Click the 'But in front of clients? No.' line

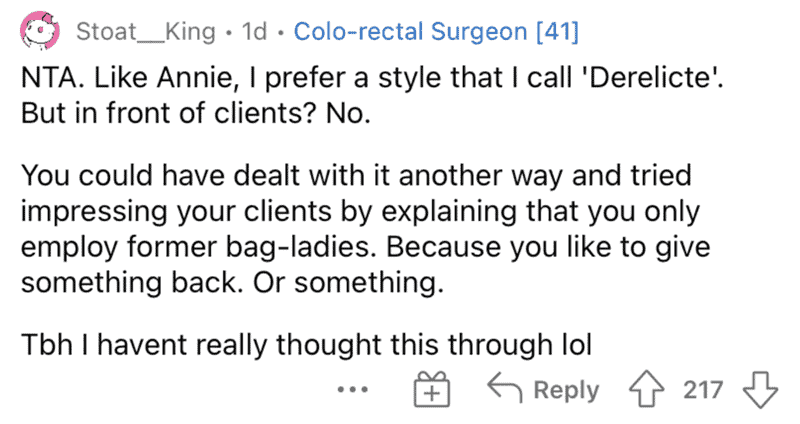(196, 113)
